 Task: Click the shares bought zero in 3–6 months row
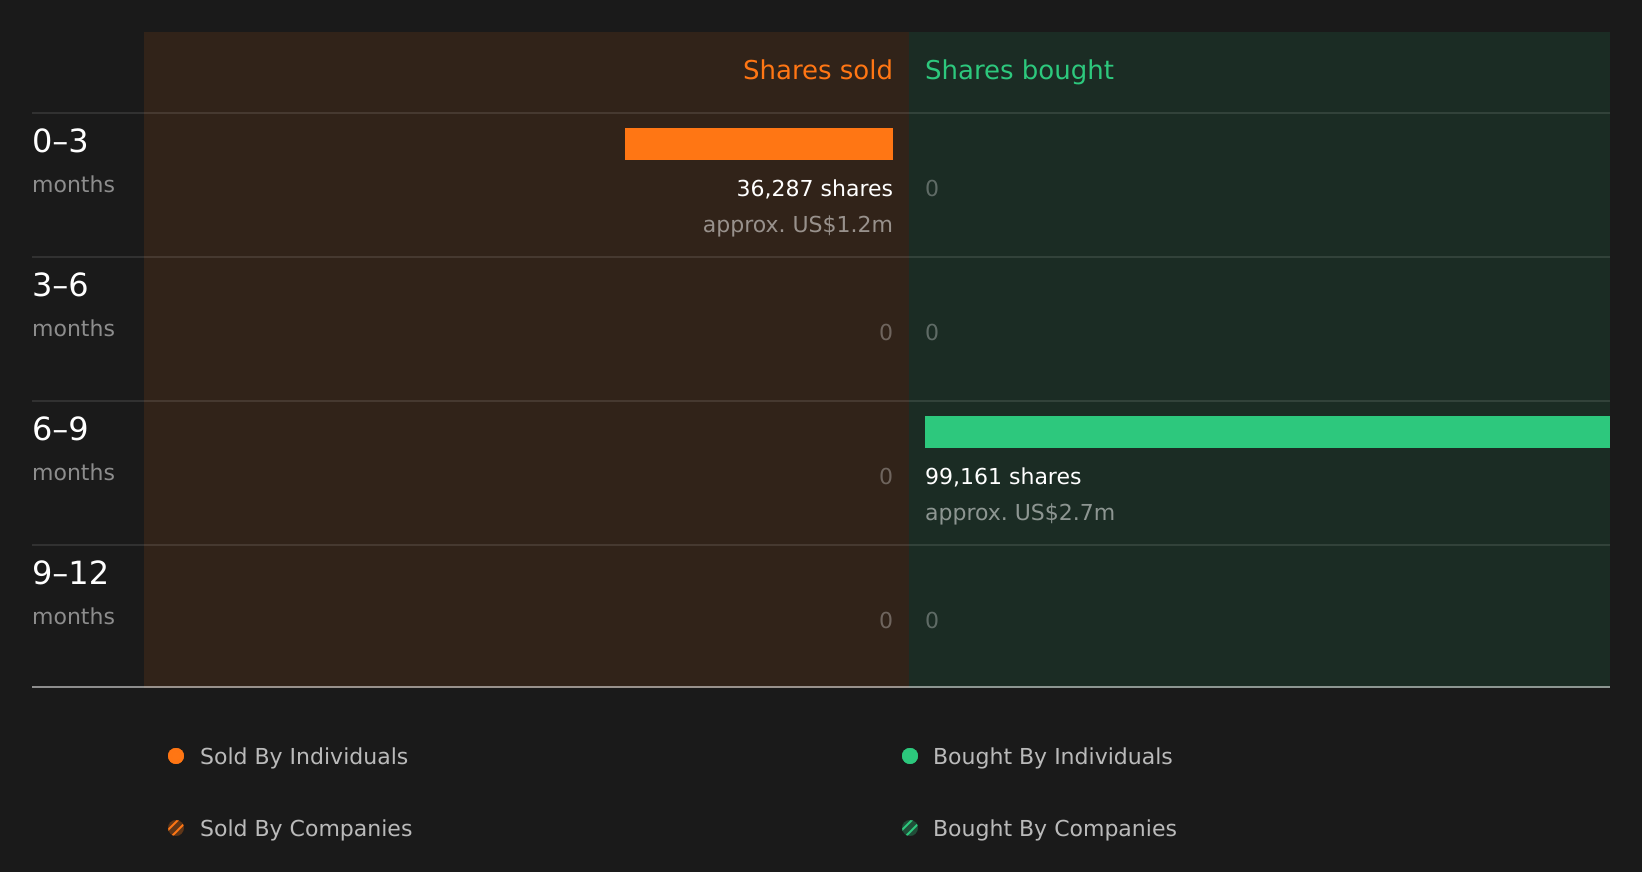(x=932, y=332)
